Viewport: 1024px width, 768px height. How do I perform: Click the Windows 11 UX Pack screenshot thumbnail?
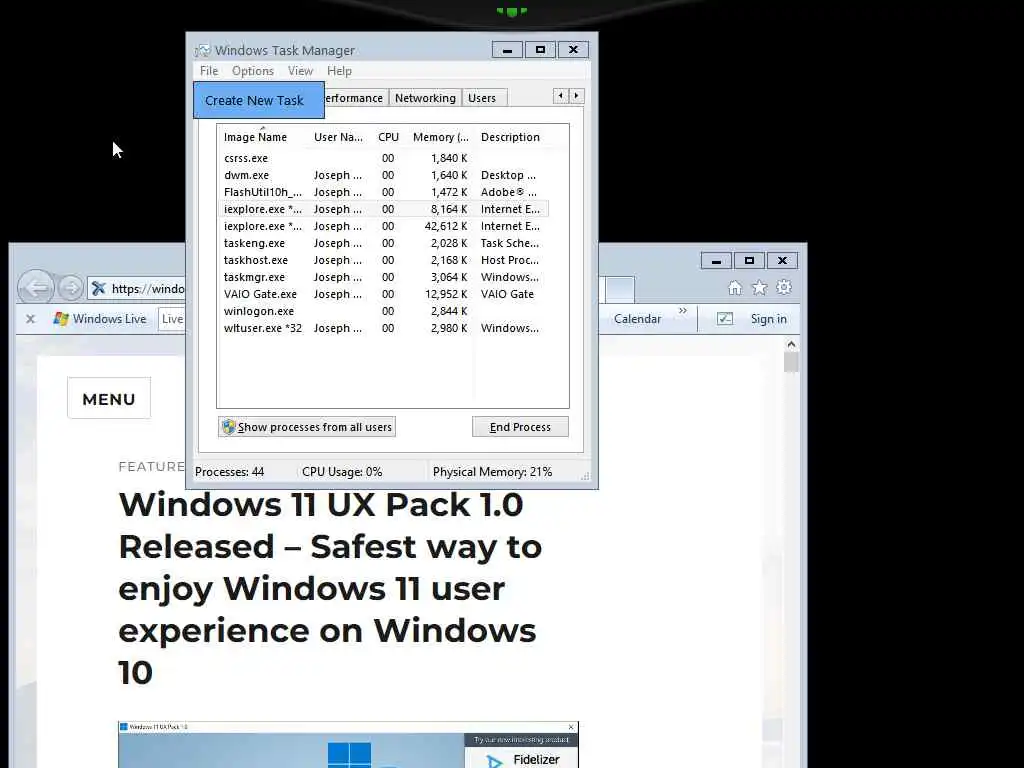348,744
